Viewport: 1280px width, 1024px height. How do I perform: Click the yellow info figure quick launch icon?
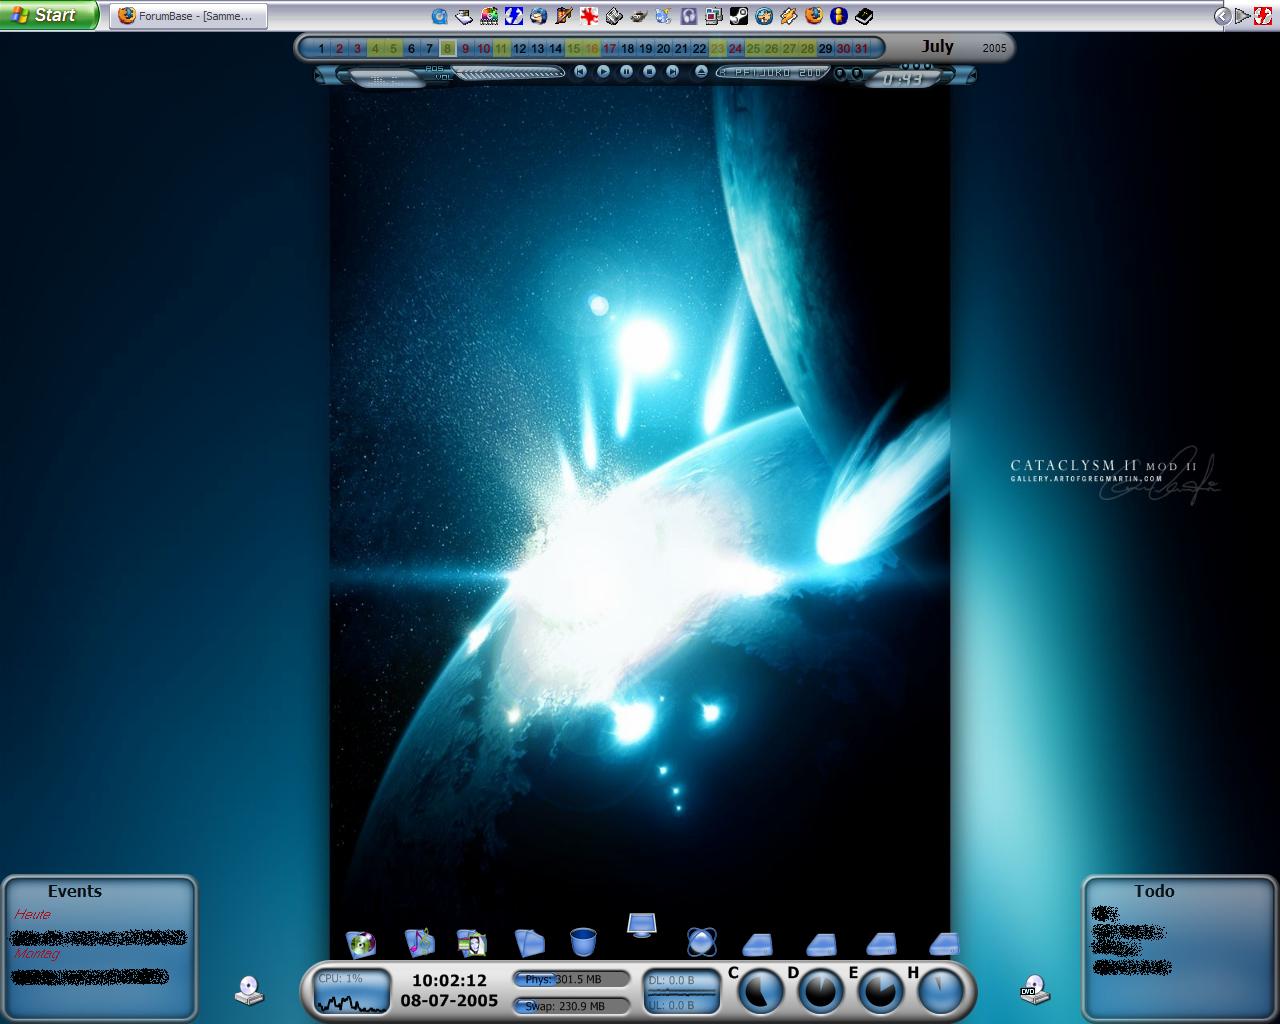click(838, 16)
